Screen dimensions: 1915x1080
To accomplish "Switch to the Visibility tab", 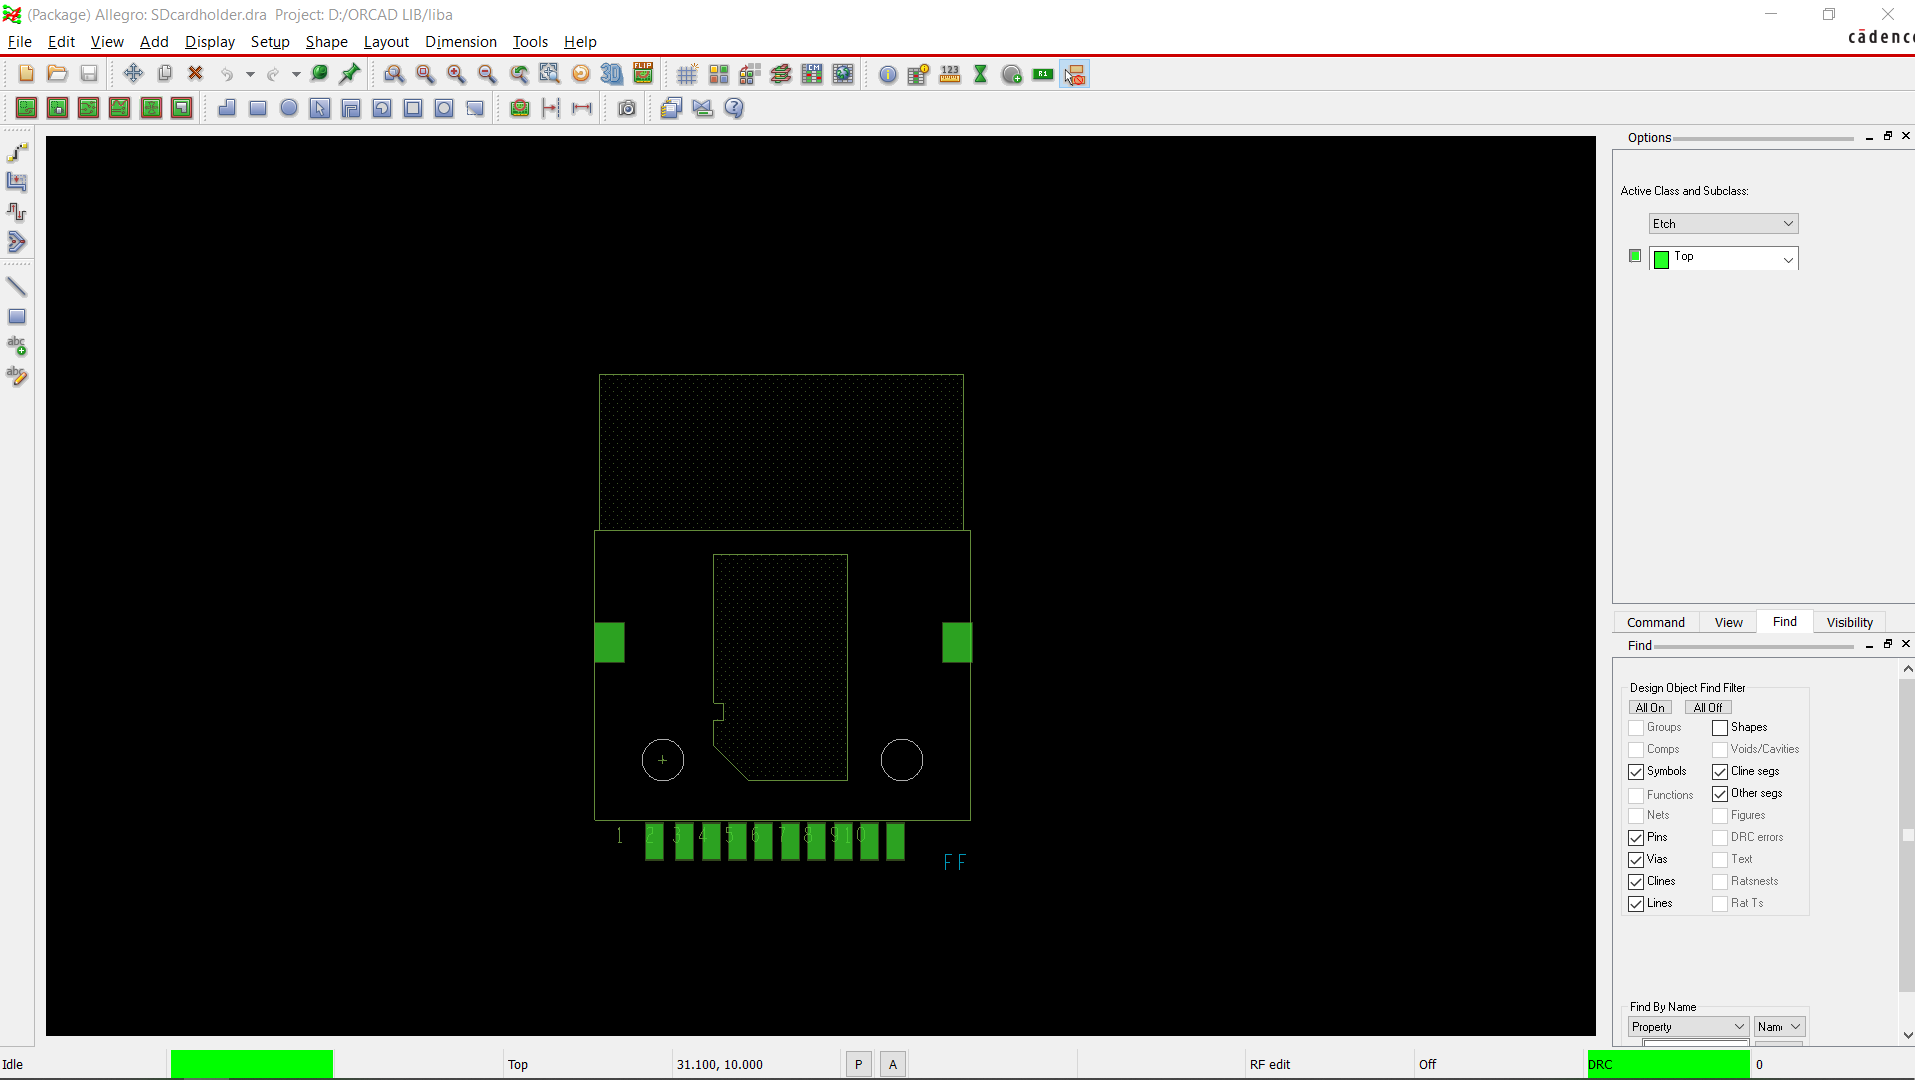I will point(1848,622).
